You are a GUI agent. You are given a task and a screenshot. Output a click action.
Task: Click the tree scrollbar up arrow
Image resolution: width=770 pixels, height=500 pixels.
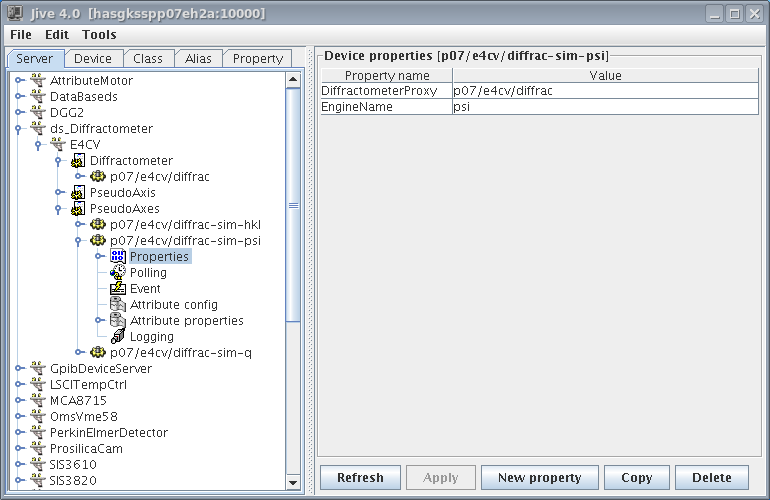(x=293, y=79)
